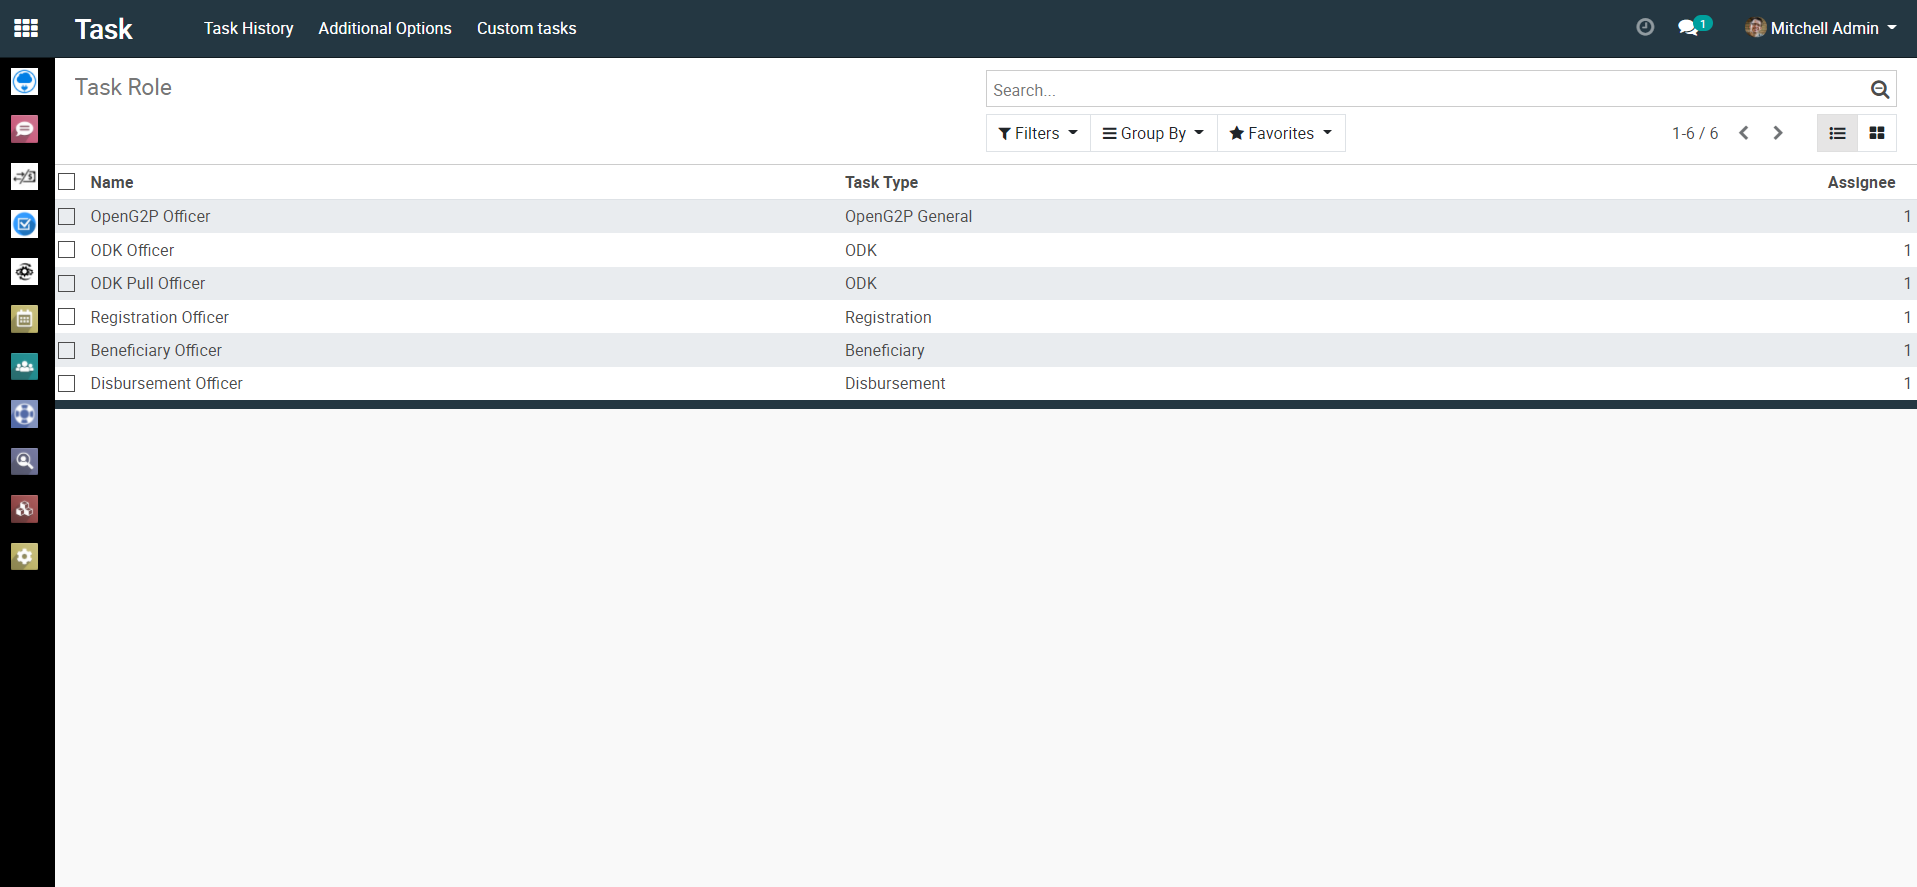The height and width of the screenshot is (887, 1917).
Task: Open the Mitchell Admin user menu
Action: 1821,28
